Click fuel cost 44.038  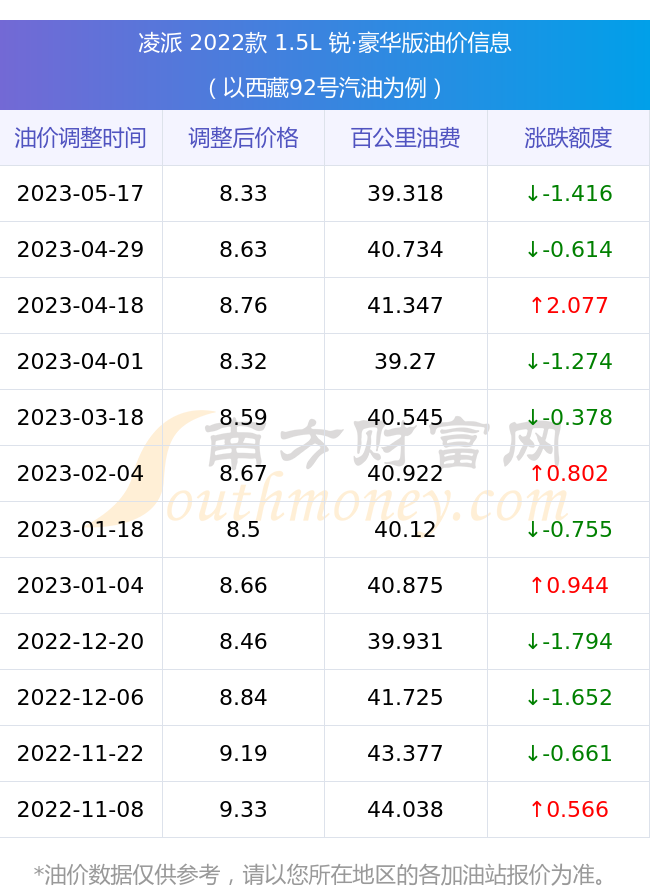(406, 810)
